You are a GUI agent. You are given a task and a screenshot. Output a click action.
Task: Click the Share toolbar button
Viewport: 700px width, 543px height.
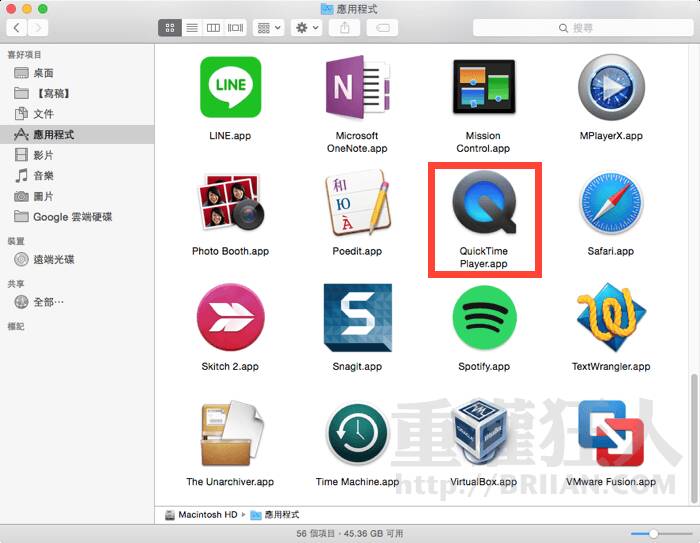coord(345,28)
